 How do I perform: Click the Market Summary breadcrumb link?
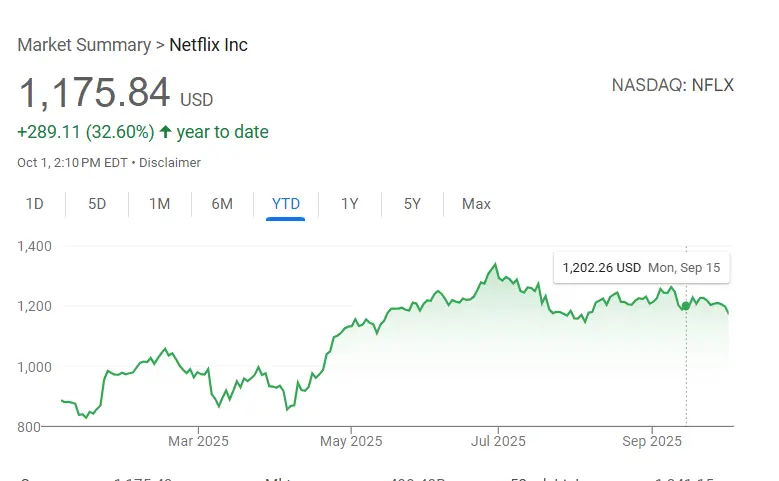(x=82, y=45)
